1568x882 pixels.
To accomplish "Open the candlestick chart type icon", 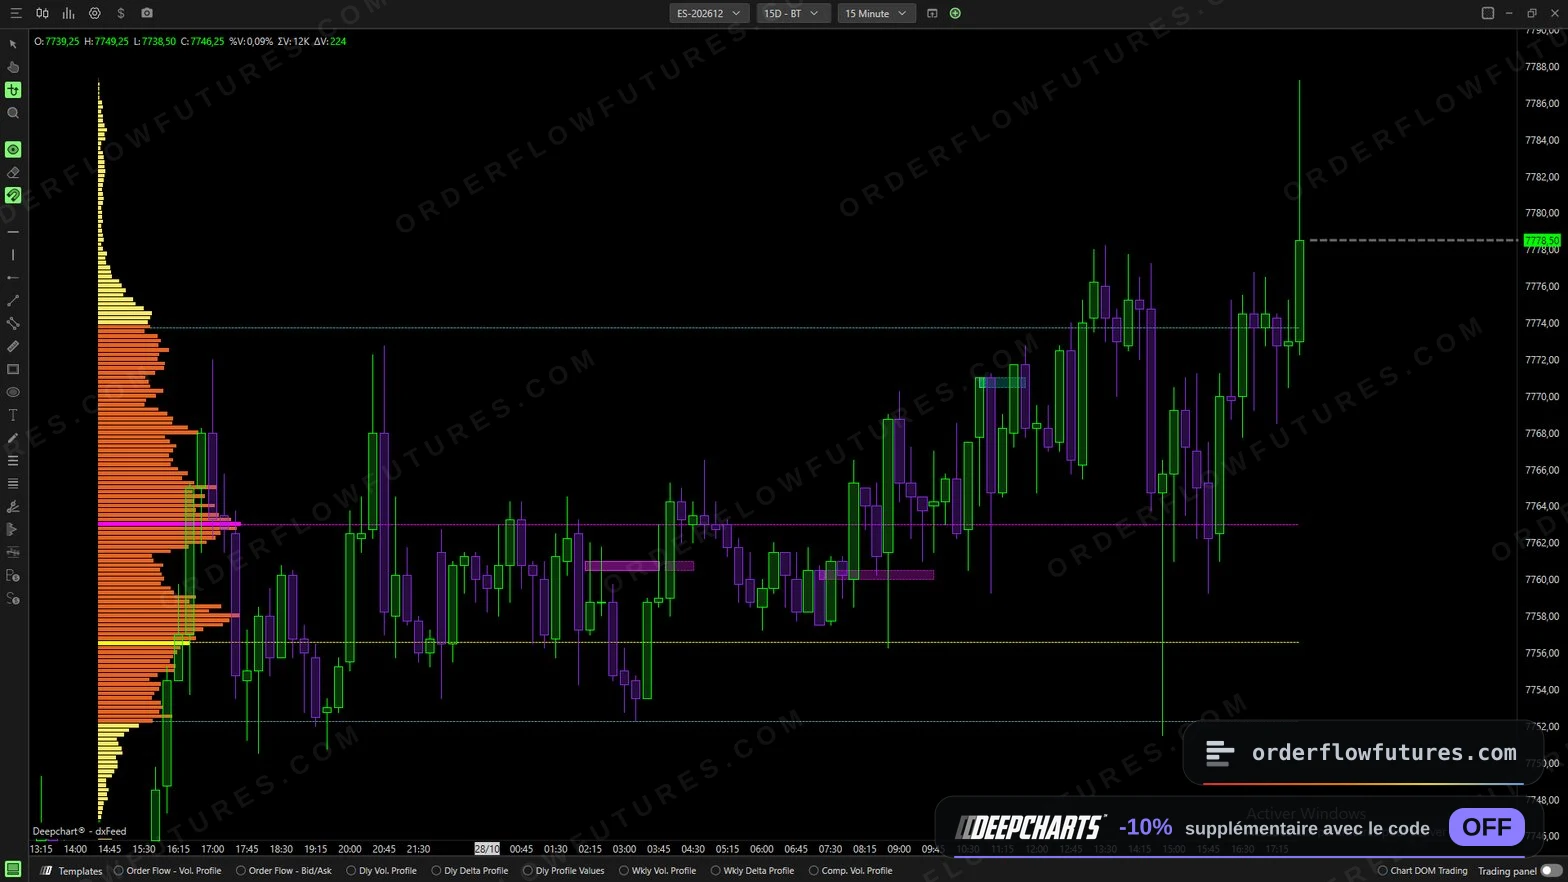I will tap(42, 13).
